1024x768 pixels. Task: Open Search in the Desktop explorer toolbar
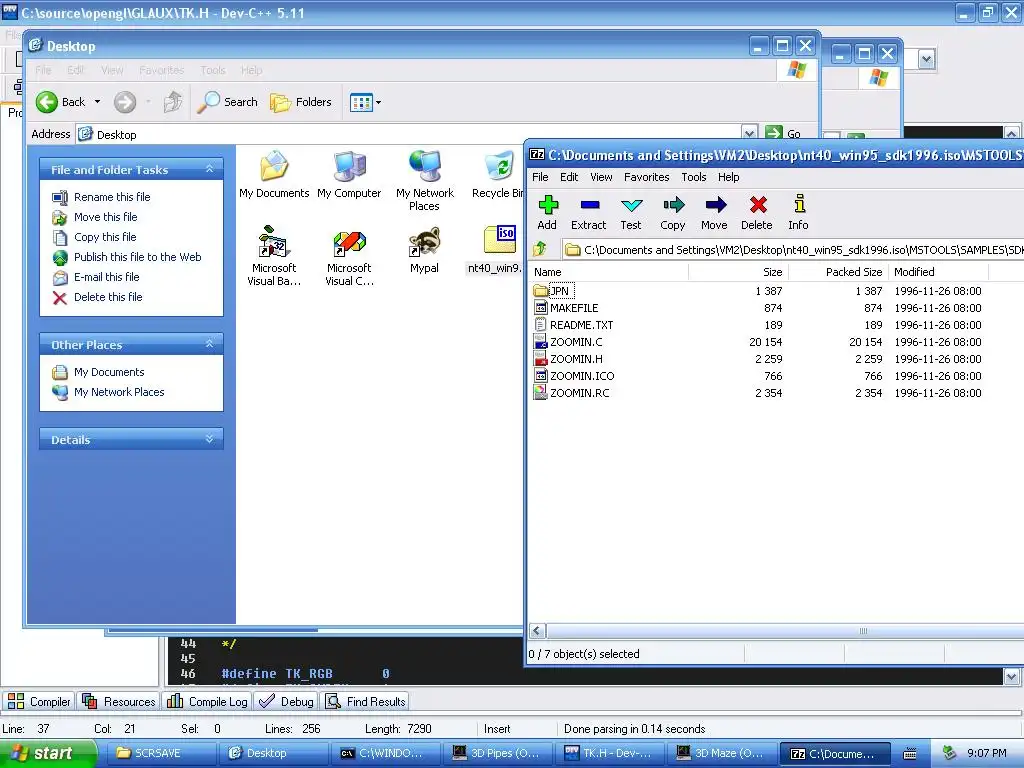[227, 102]
